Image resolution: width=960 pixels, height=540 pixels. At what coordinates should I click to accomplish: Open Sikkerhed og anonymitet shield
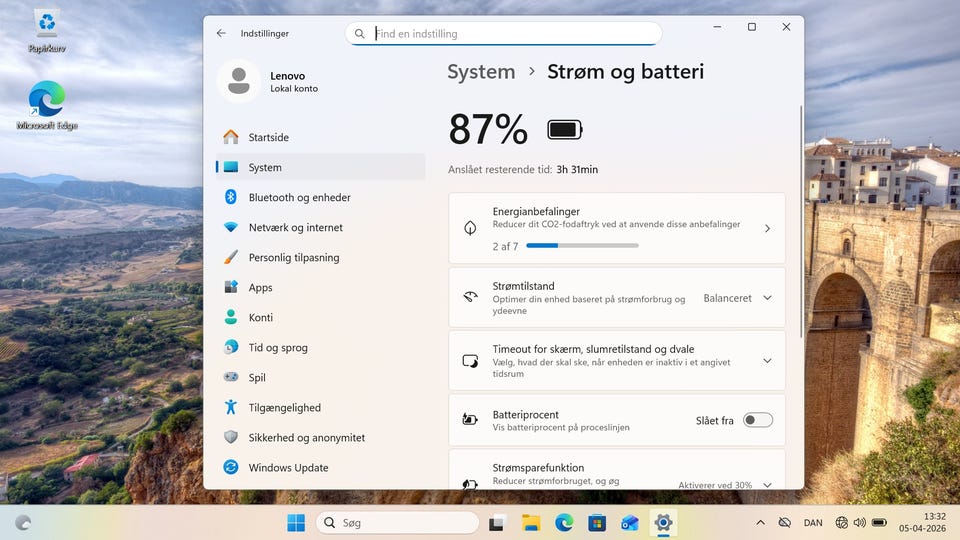(x=231, y=438)
